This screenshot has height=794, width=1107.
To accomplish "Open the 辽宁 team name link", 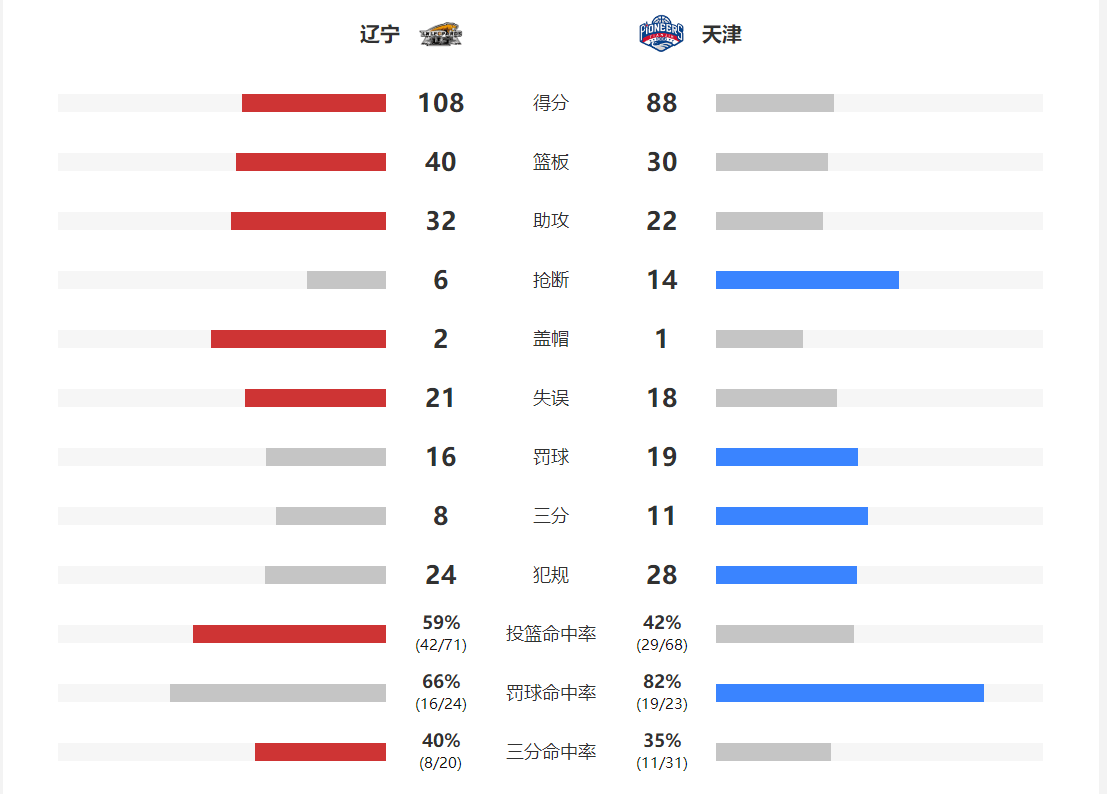I will pyautogui.click(x=380, y=35).
